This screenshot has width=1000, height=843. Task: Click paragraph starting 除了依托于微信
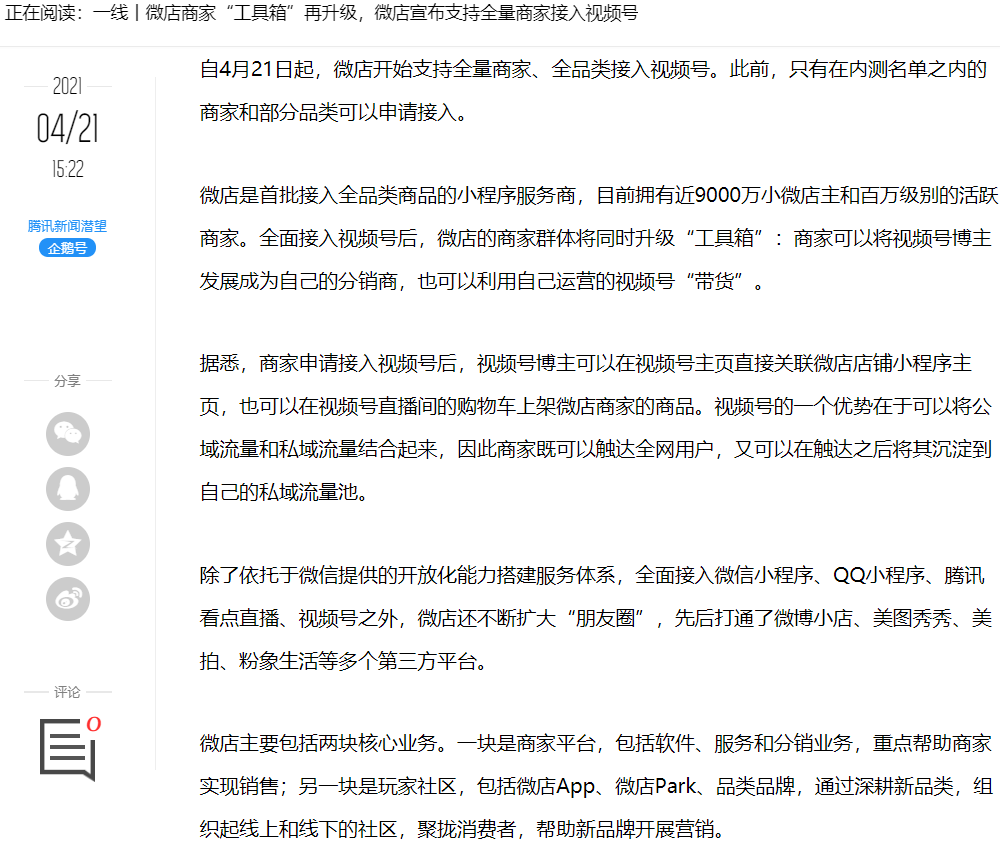(596, 618)
